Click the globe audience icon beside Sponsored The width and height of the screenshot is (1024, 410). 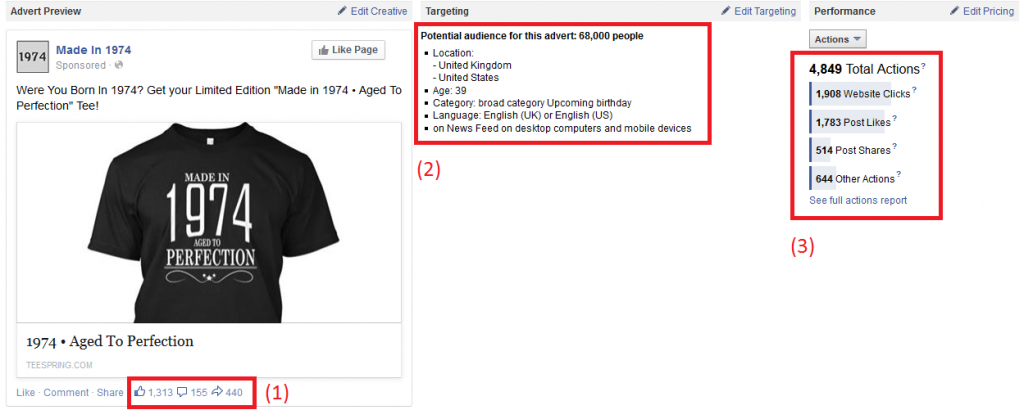click(119, 65)
